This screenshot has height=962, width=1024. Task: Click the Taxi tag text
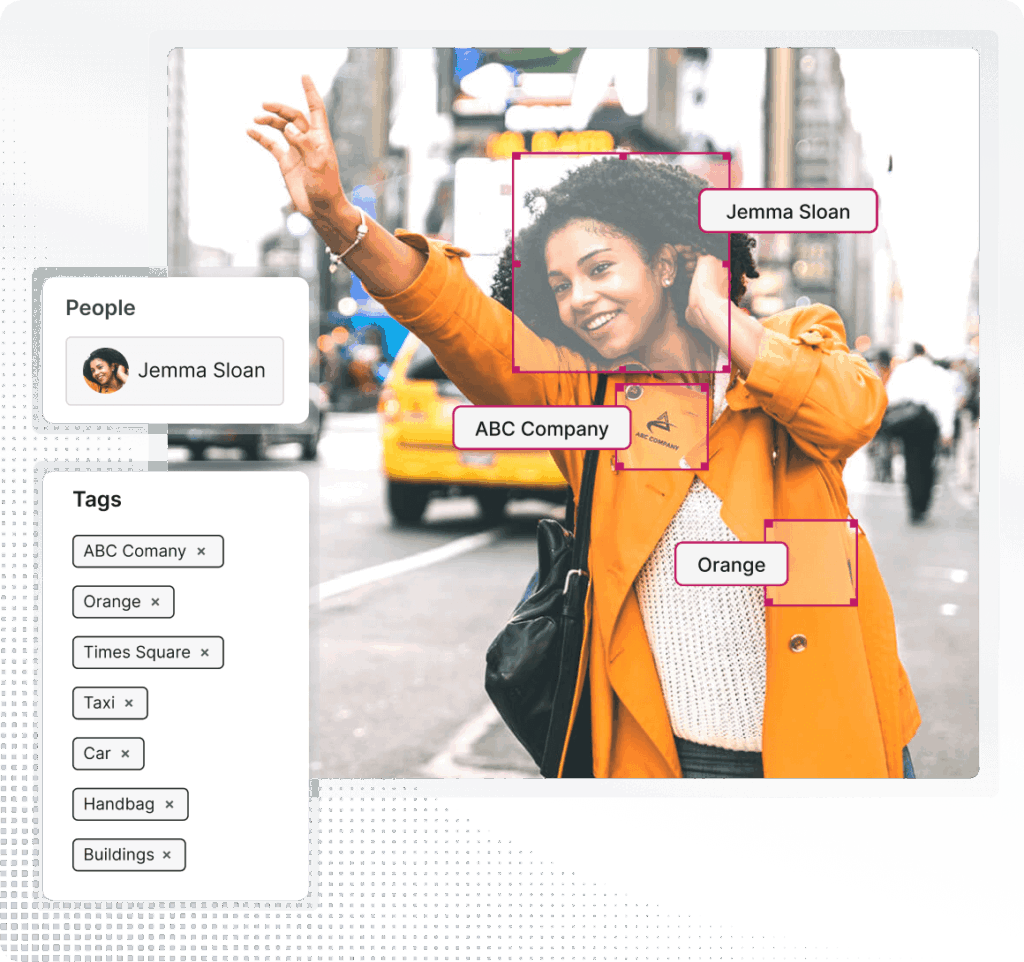coord(99,703)
